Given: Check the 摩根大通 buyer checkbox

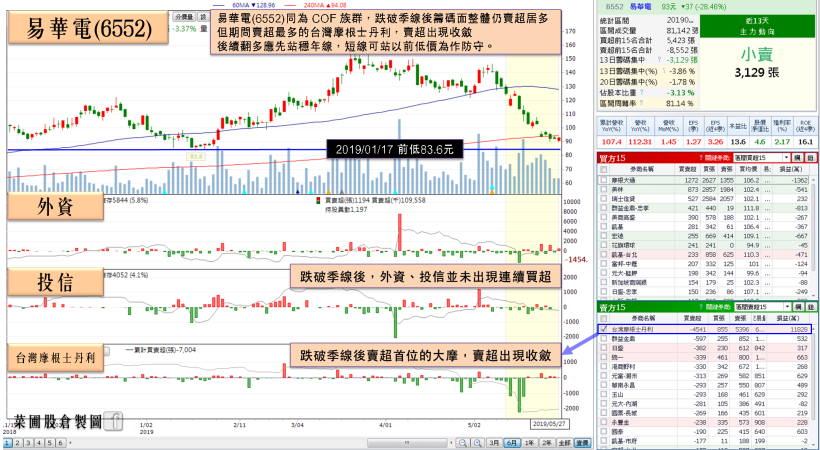Looking at the screenshot, I should tap(603, 179).
